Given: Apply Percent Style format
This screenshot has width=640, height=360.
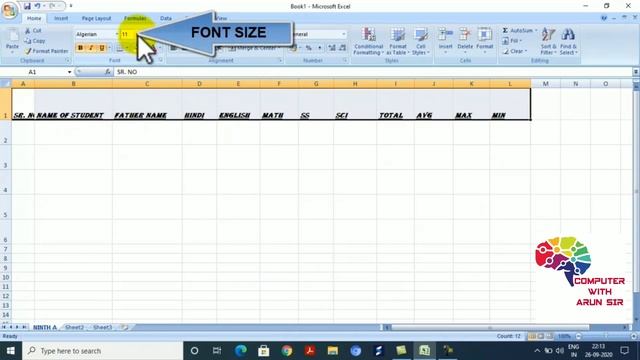Looking at the screenshot, I should (309, 48).
